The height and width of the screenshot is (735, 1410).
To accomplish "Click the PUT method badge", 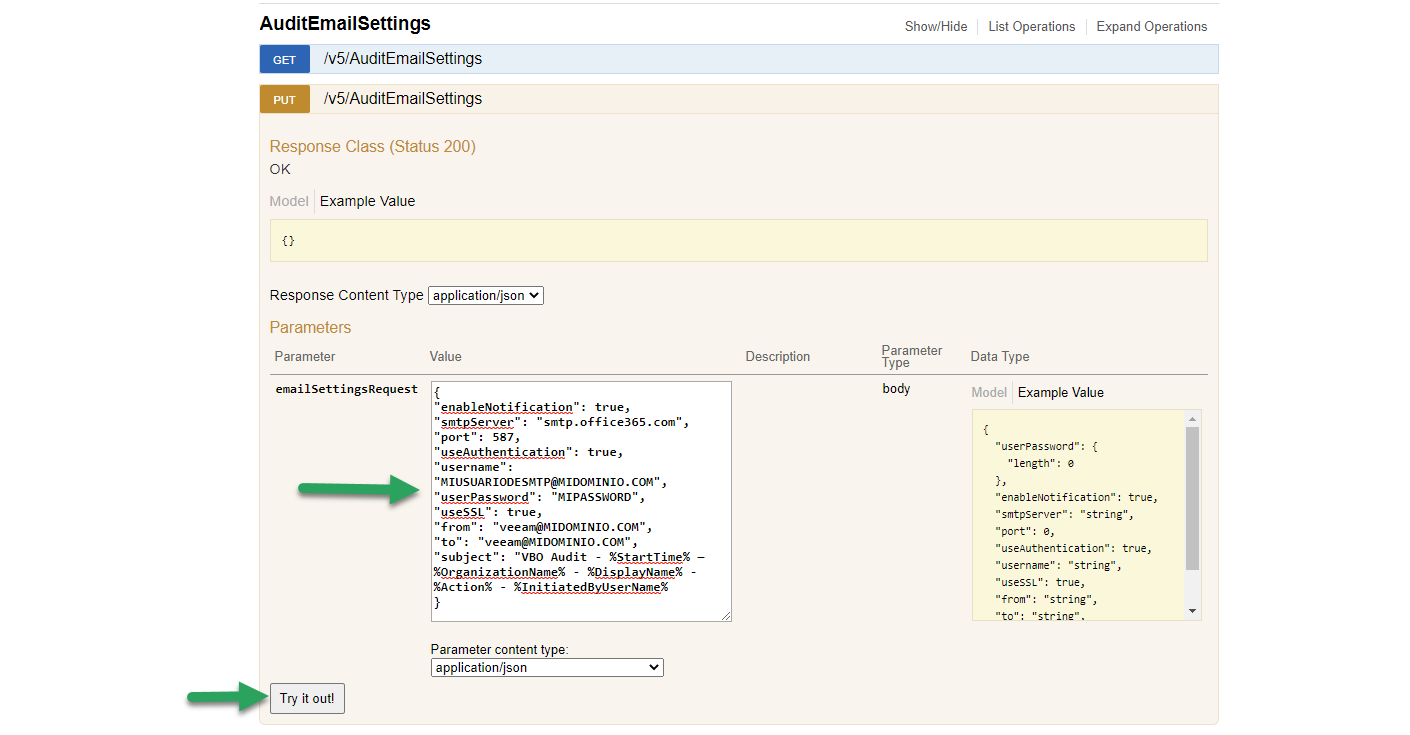I will (x=285, y=99).
